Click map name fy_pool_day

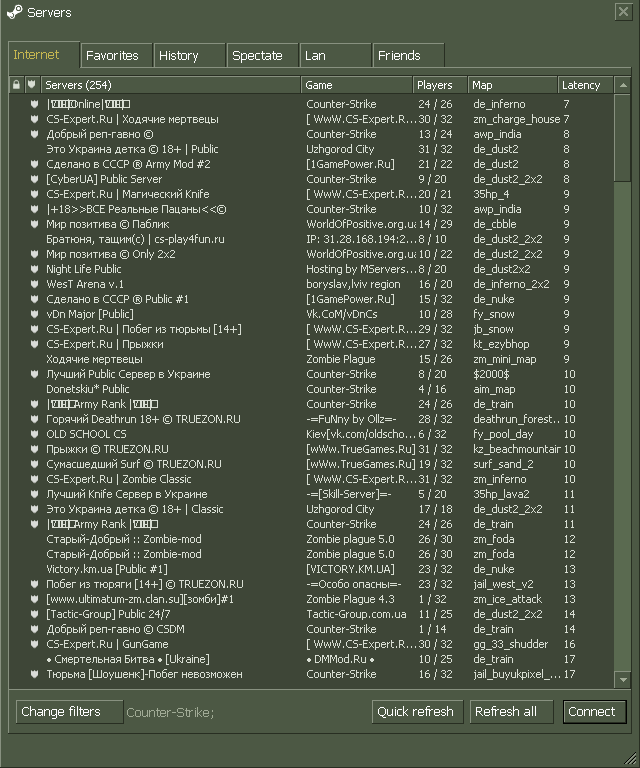503,434
